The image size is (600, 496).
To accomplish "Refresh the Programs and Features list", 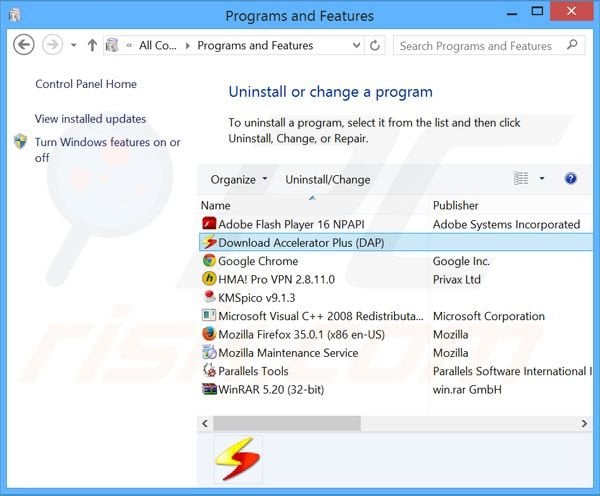I will (x=375, y=46).
